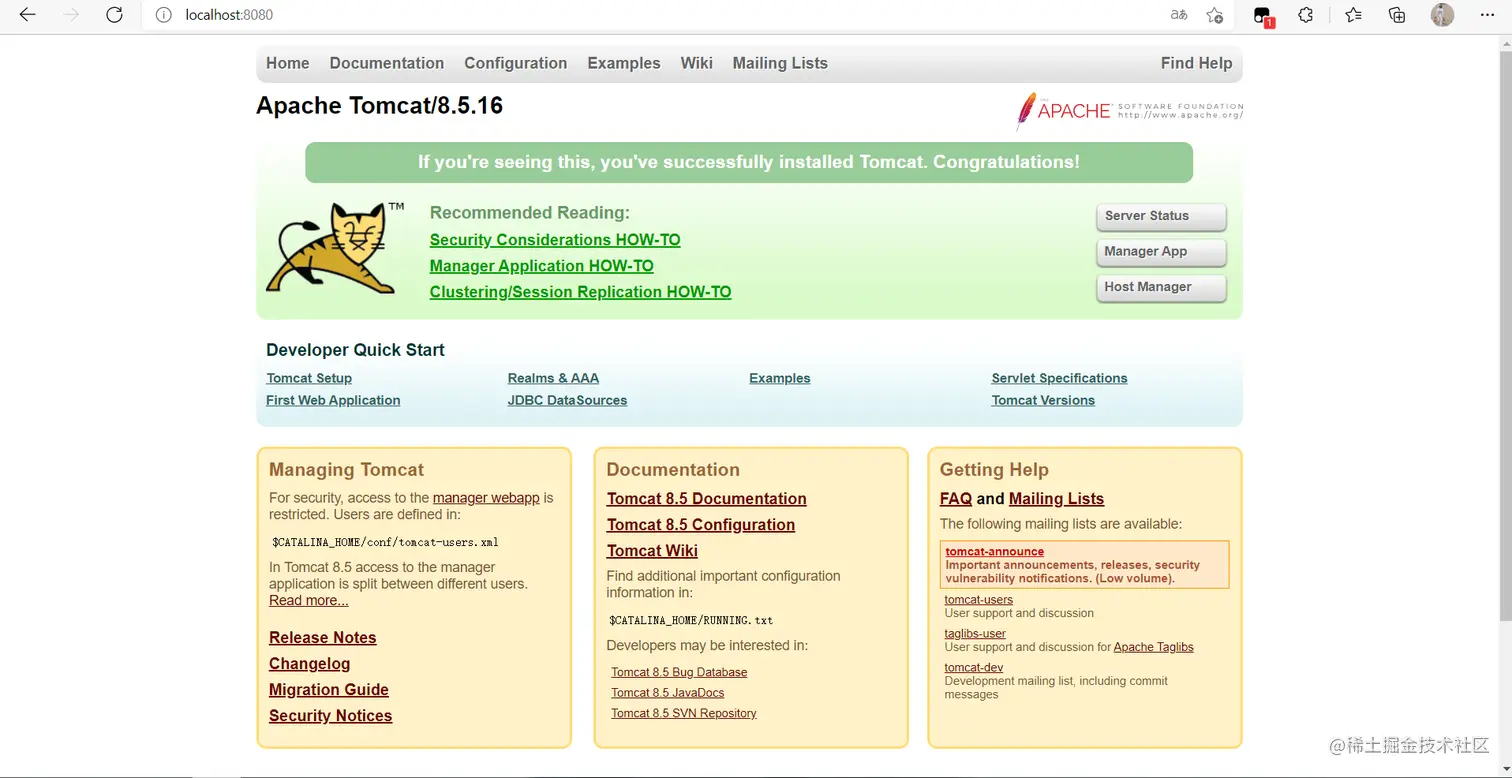Open the Tomcat 8.5 Documentation link
The width and height of the screenshot is (1512, 778).
[707, 499]
